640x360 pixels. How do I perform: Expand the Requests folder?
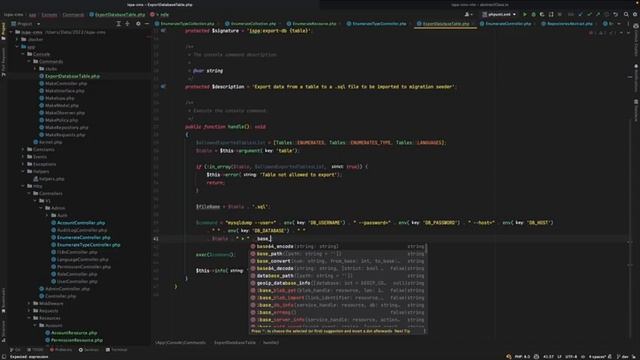tap(29, 311)
